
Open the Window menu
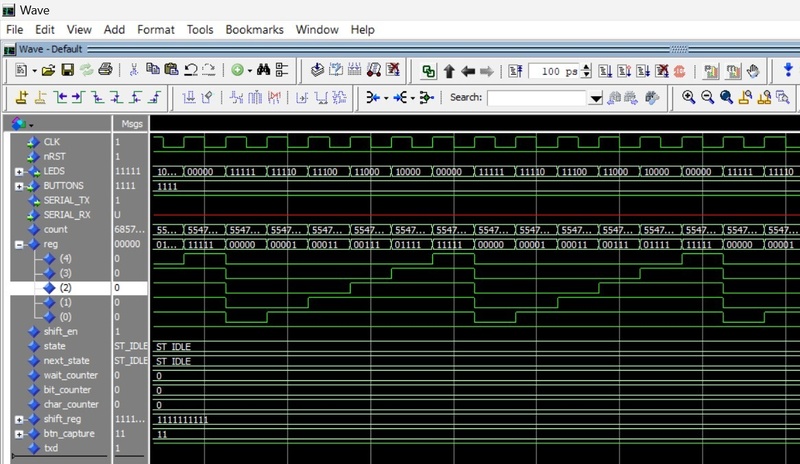click(x=317, y=30)
